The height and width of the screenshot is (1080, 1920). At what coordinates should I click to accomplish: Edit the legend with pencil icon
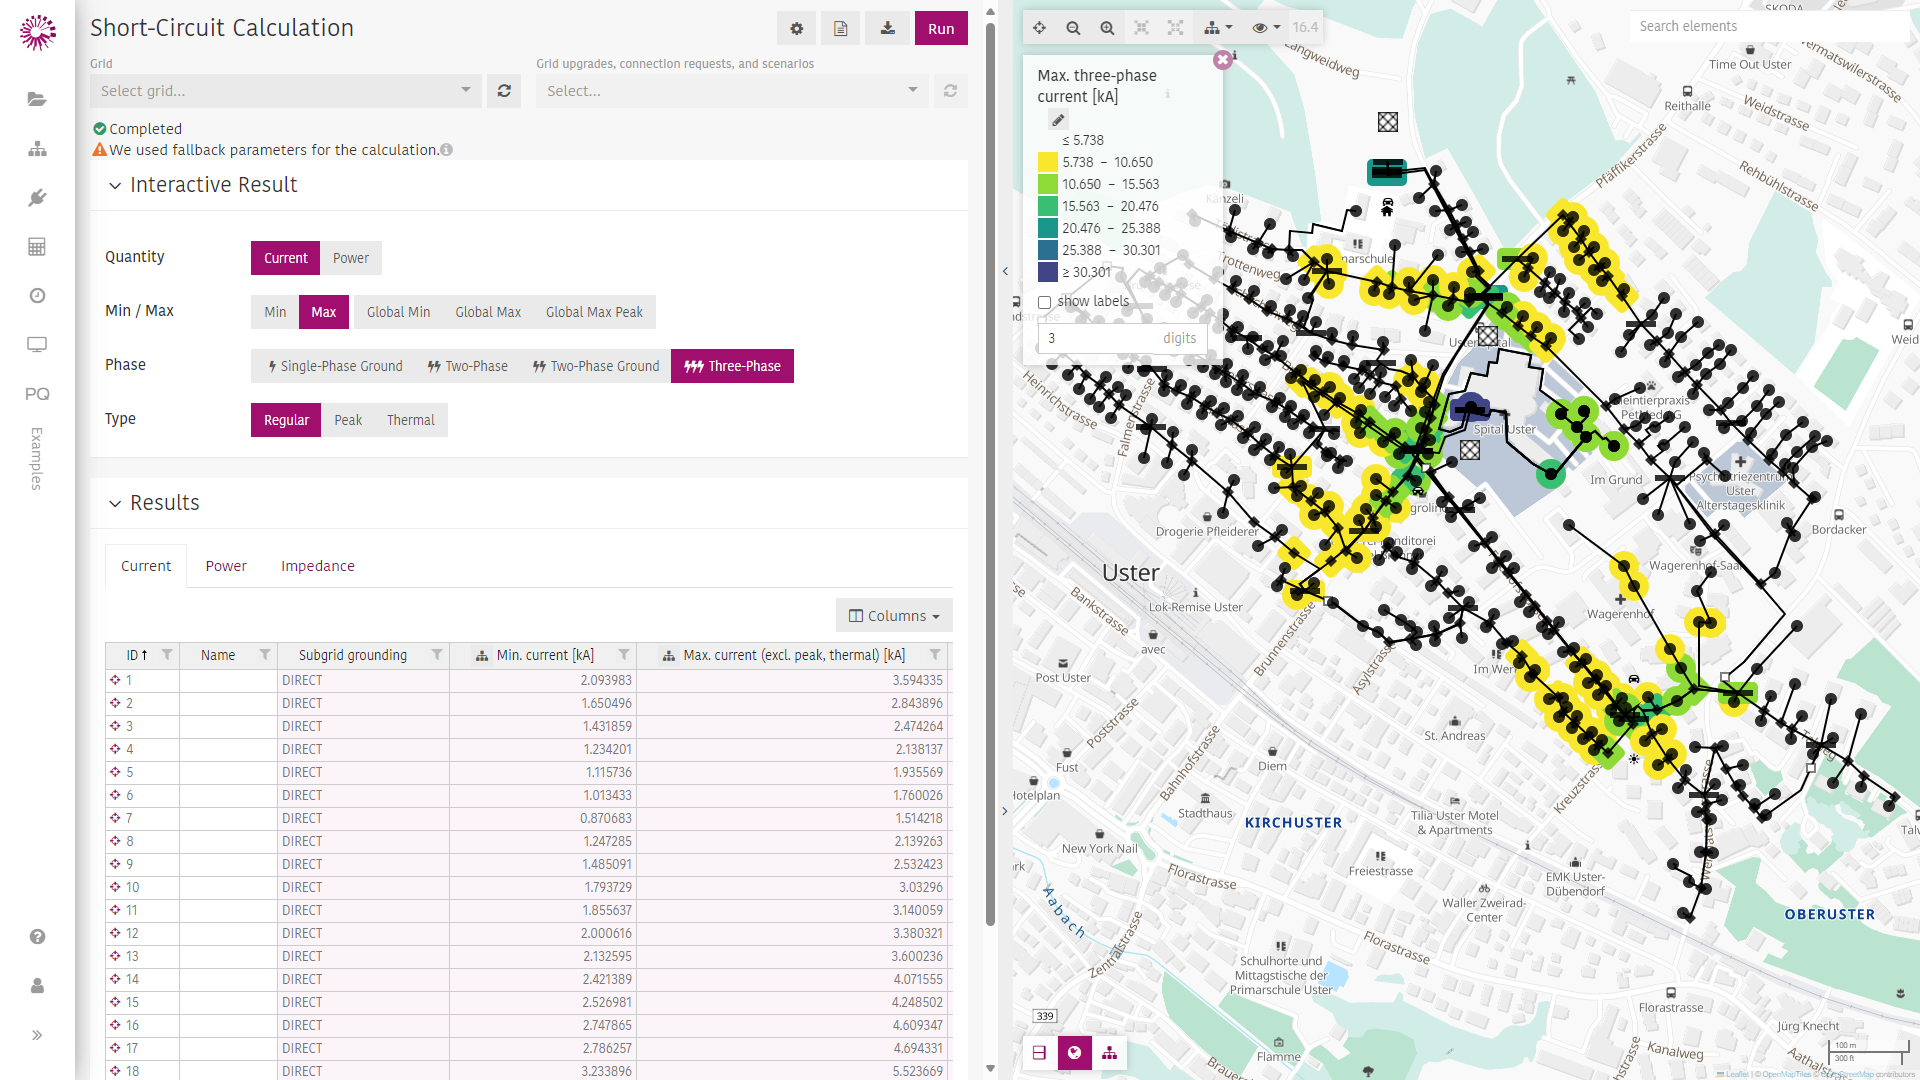point(1058,120)
